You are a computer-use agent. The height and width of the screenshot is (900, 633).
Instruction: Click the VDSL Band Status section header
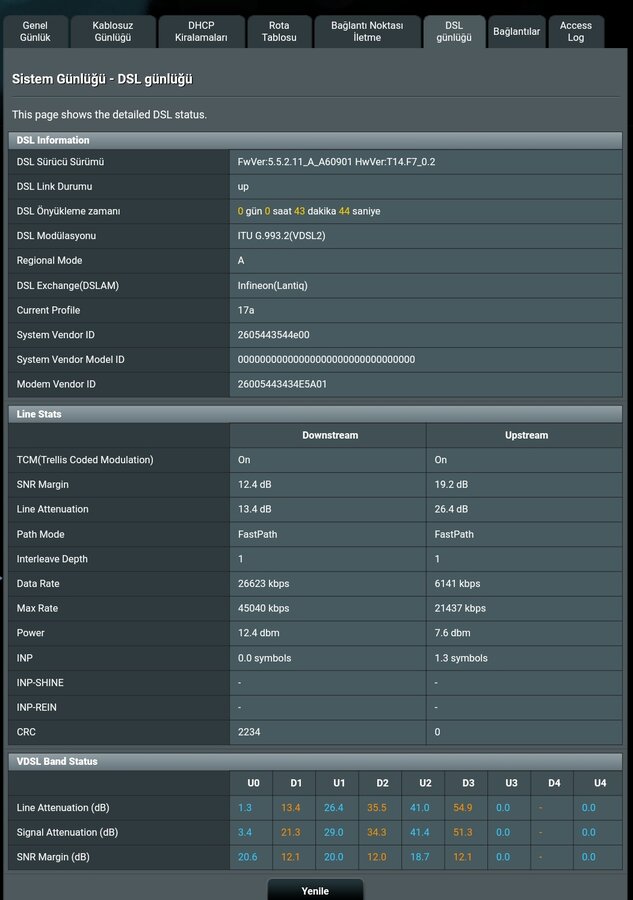click(x=57, y=761)
